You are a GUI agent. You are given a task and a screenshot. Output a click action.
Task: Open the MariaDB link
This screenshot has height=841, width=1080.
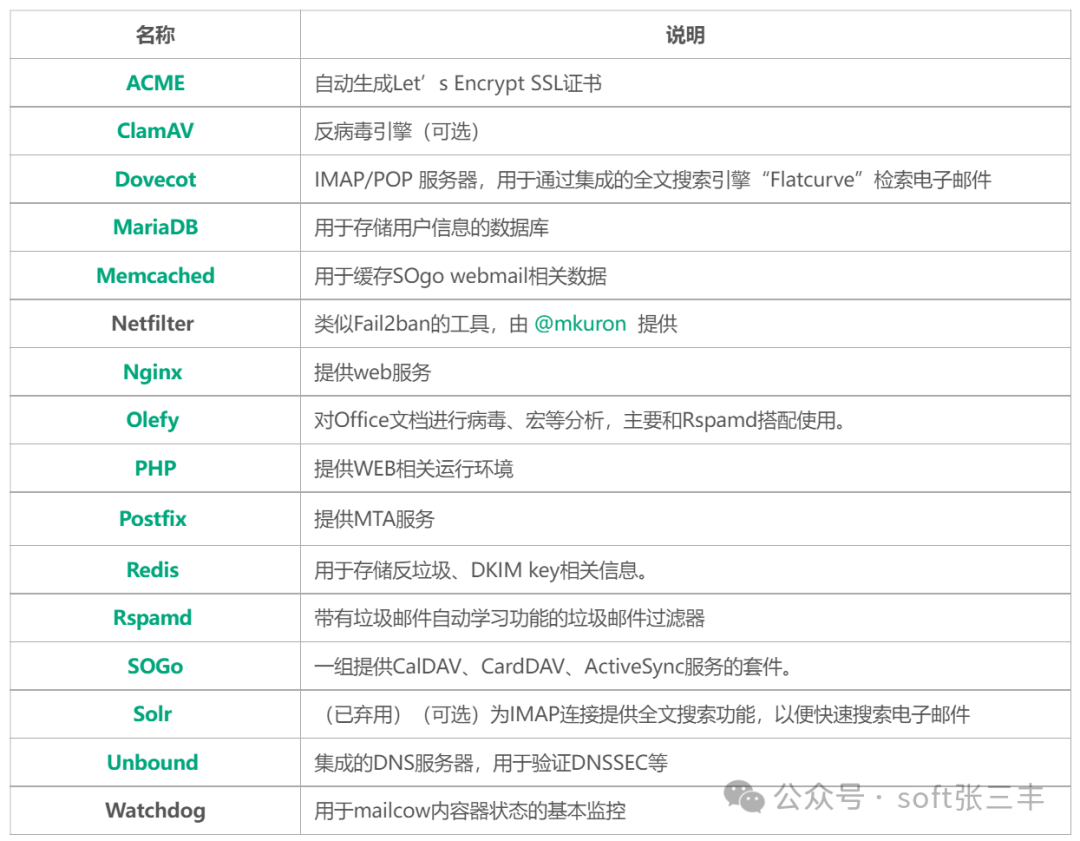(x=155, y=227)
